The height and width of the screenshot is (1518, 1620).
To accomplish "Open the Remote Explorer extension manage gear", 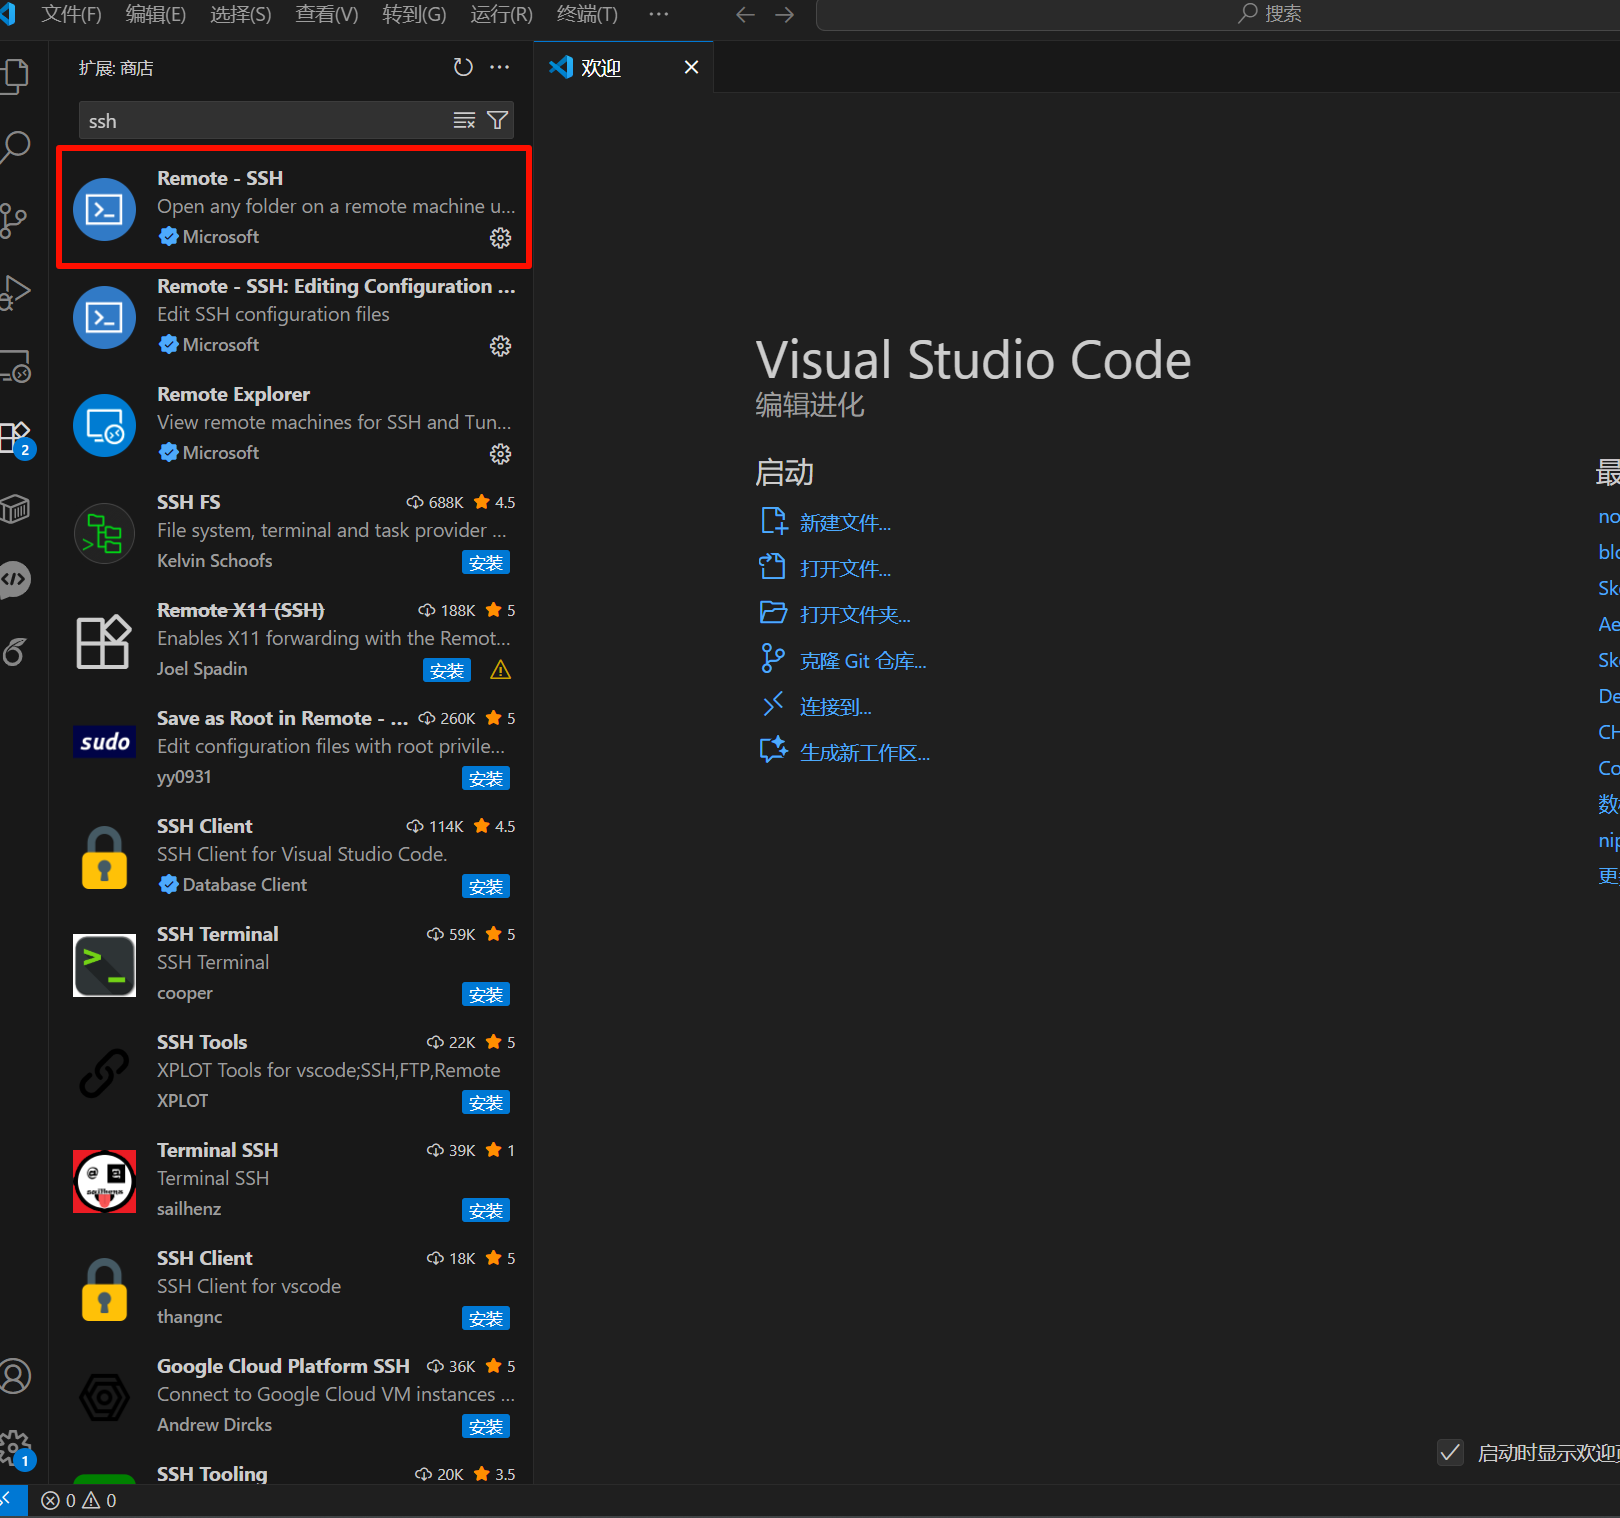I will pyautogui.click(x=500, y=453).
